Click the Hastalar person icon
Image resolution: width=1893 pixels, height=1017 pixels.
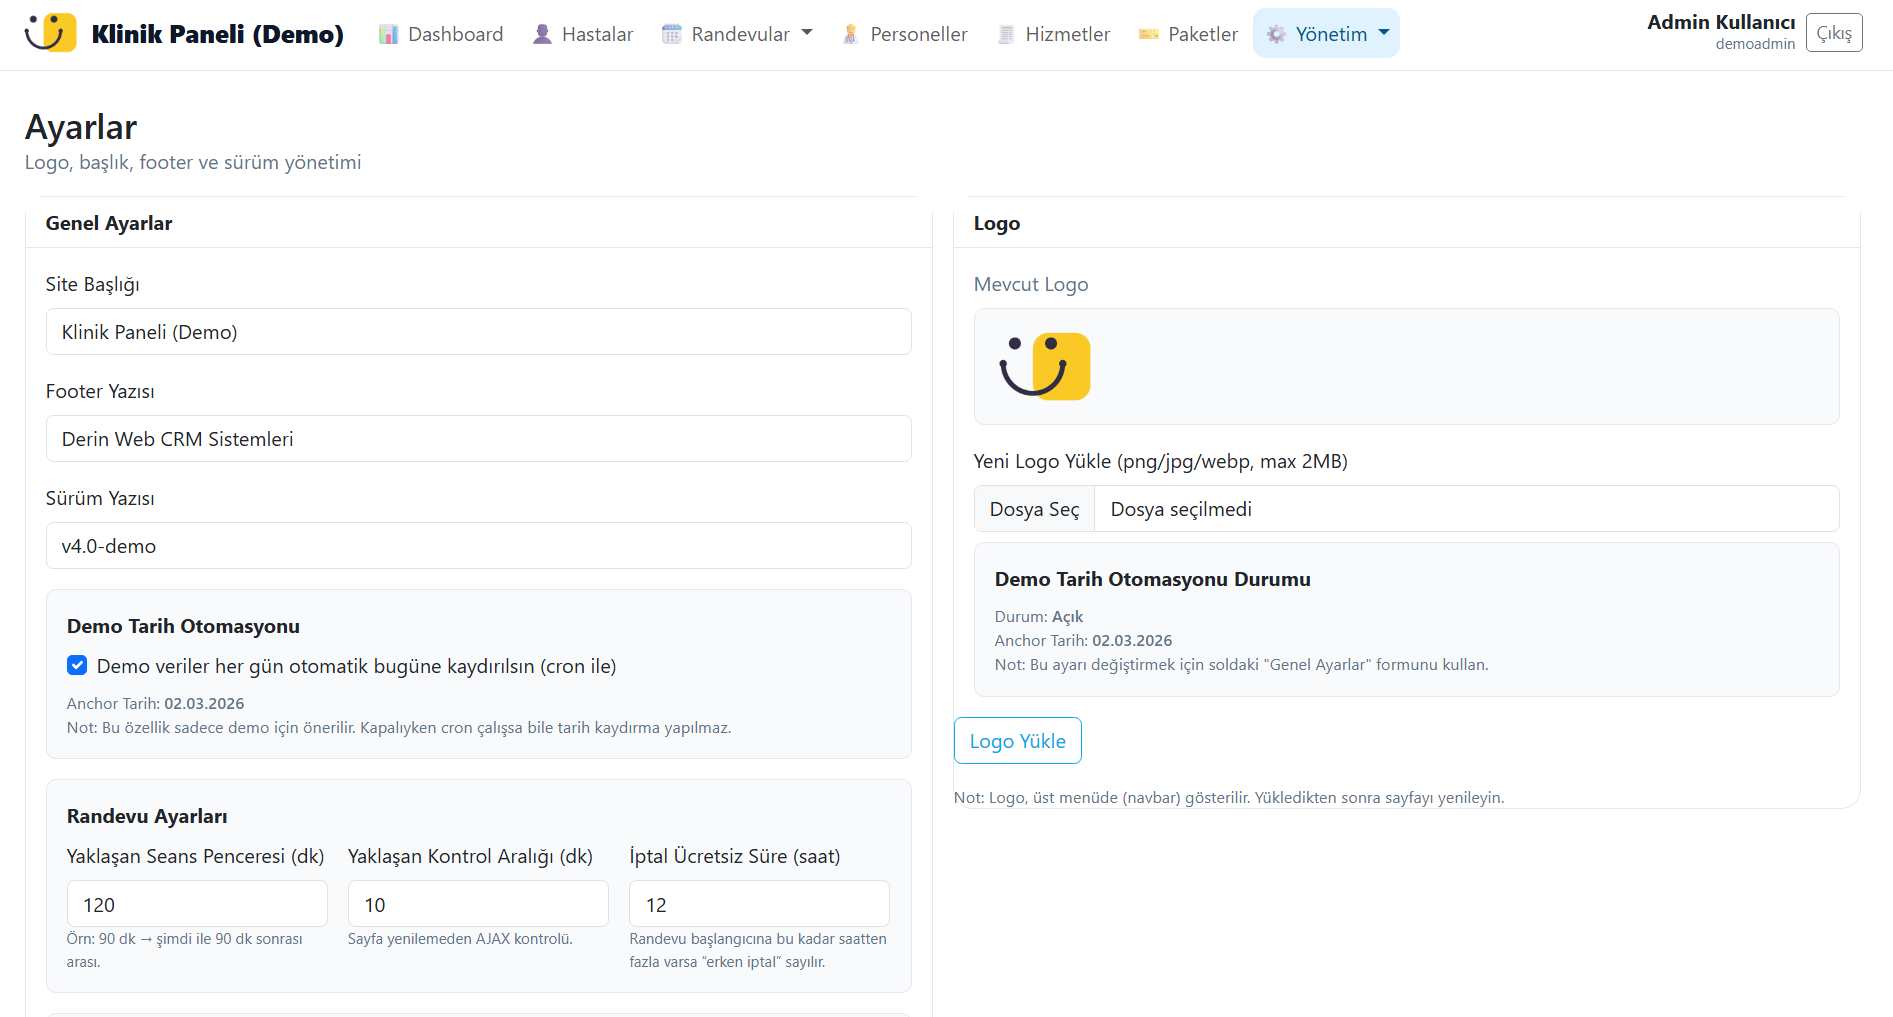[542, 35]
